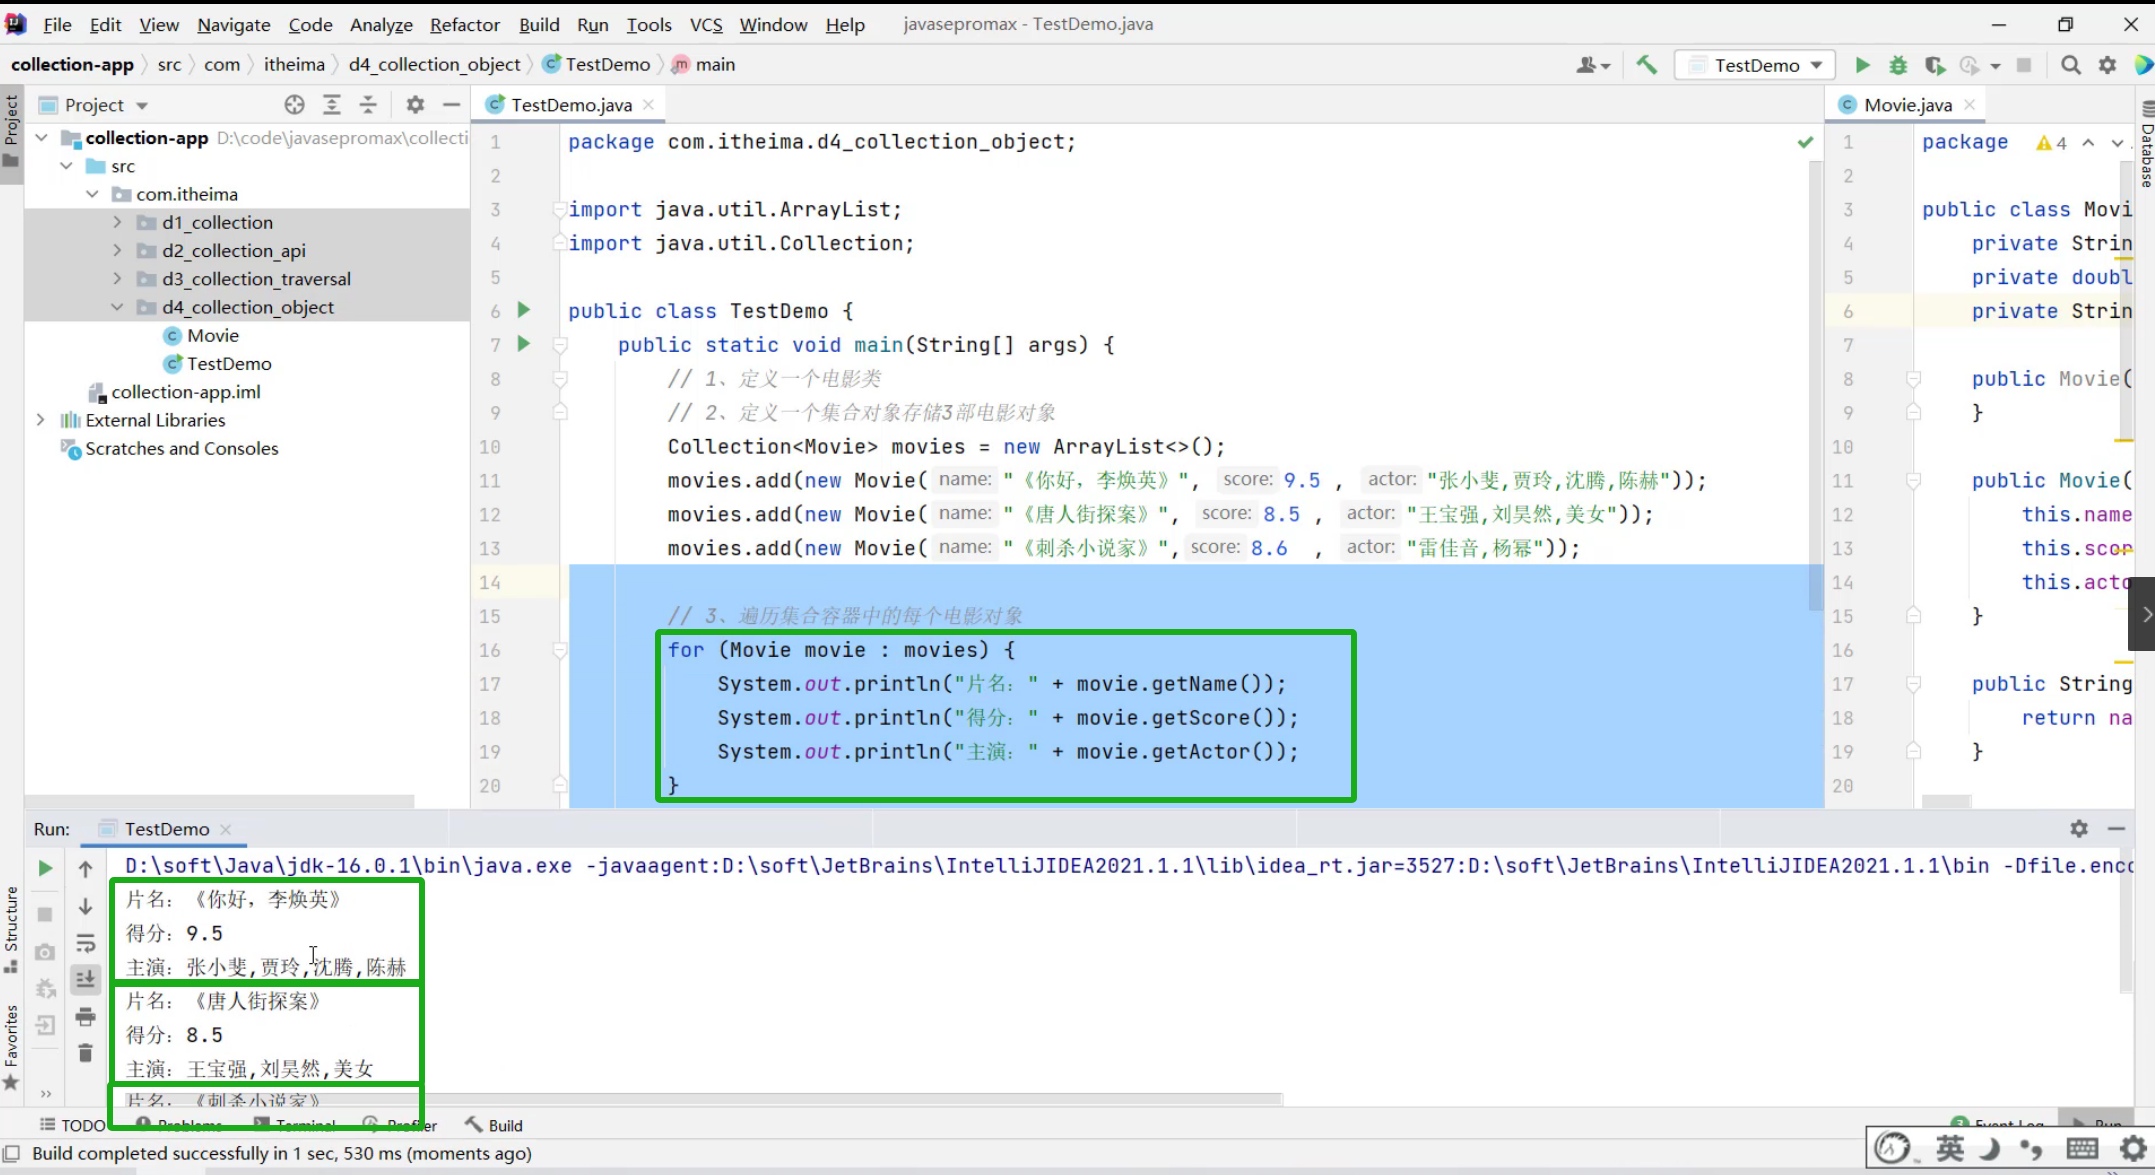
Task: Clear console output with the trash icon
Action: pyautogui.click(x=85, y=1053)
